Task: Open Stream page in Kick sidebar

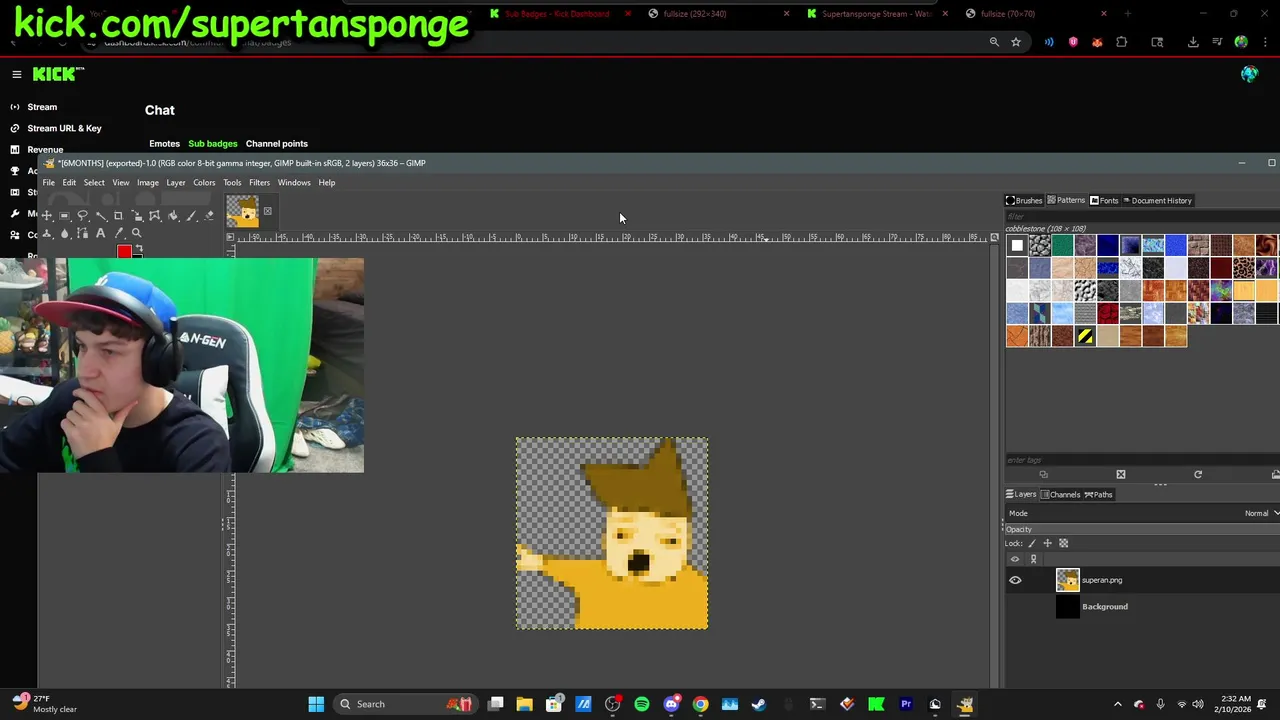Action: coord(42,107)
